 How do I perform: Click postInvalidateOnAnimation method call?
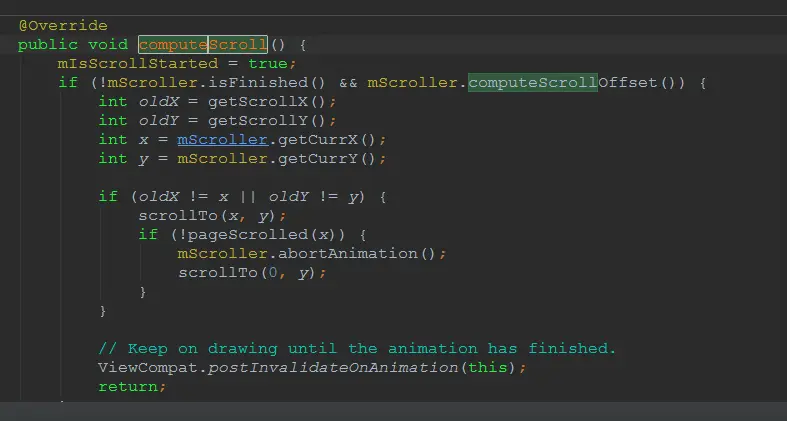(x=333, y=367)
